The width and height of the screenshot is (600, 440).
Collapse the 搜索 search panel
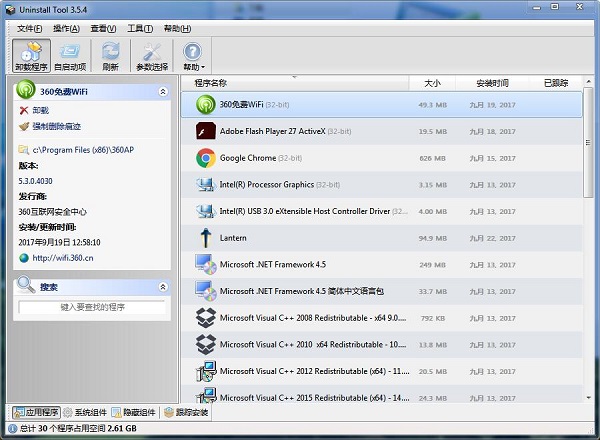pos(163,287)
